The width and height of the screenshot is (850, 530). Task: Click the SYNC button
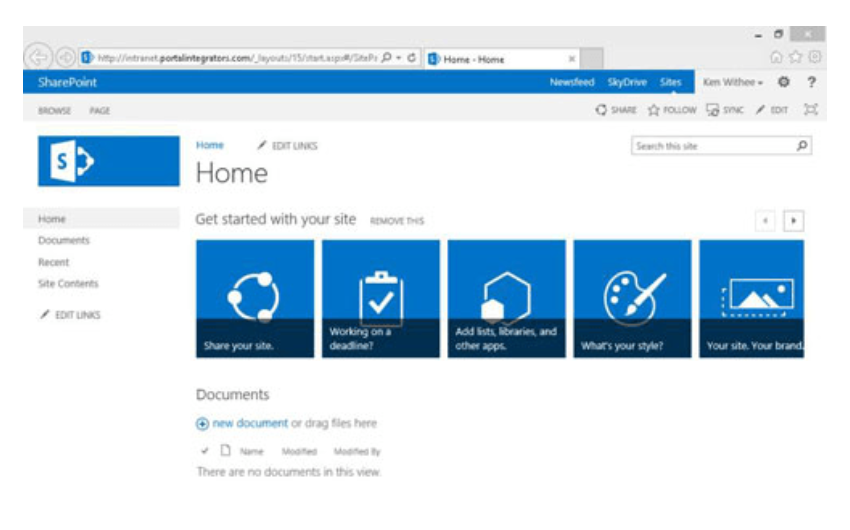tap(725, 110)
